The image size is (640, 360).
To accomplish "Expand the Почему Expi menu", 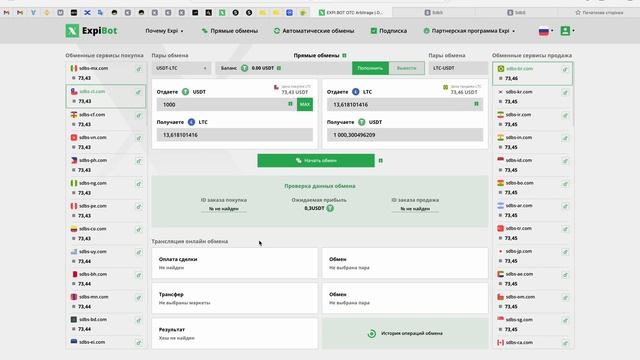I will point(164,31).
